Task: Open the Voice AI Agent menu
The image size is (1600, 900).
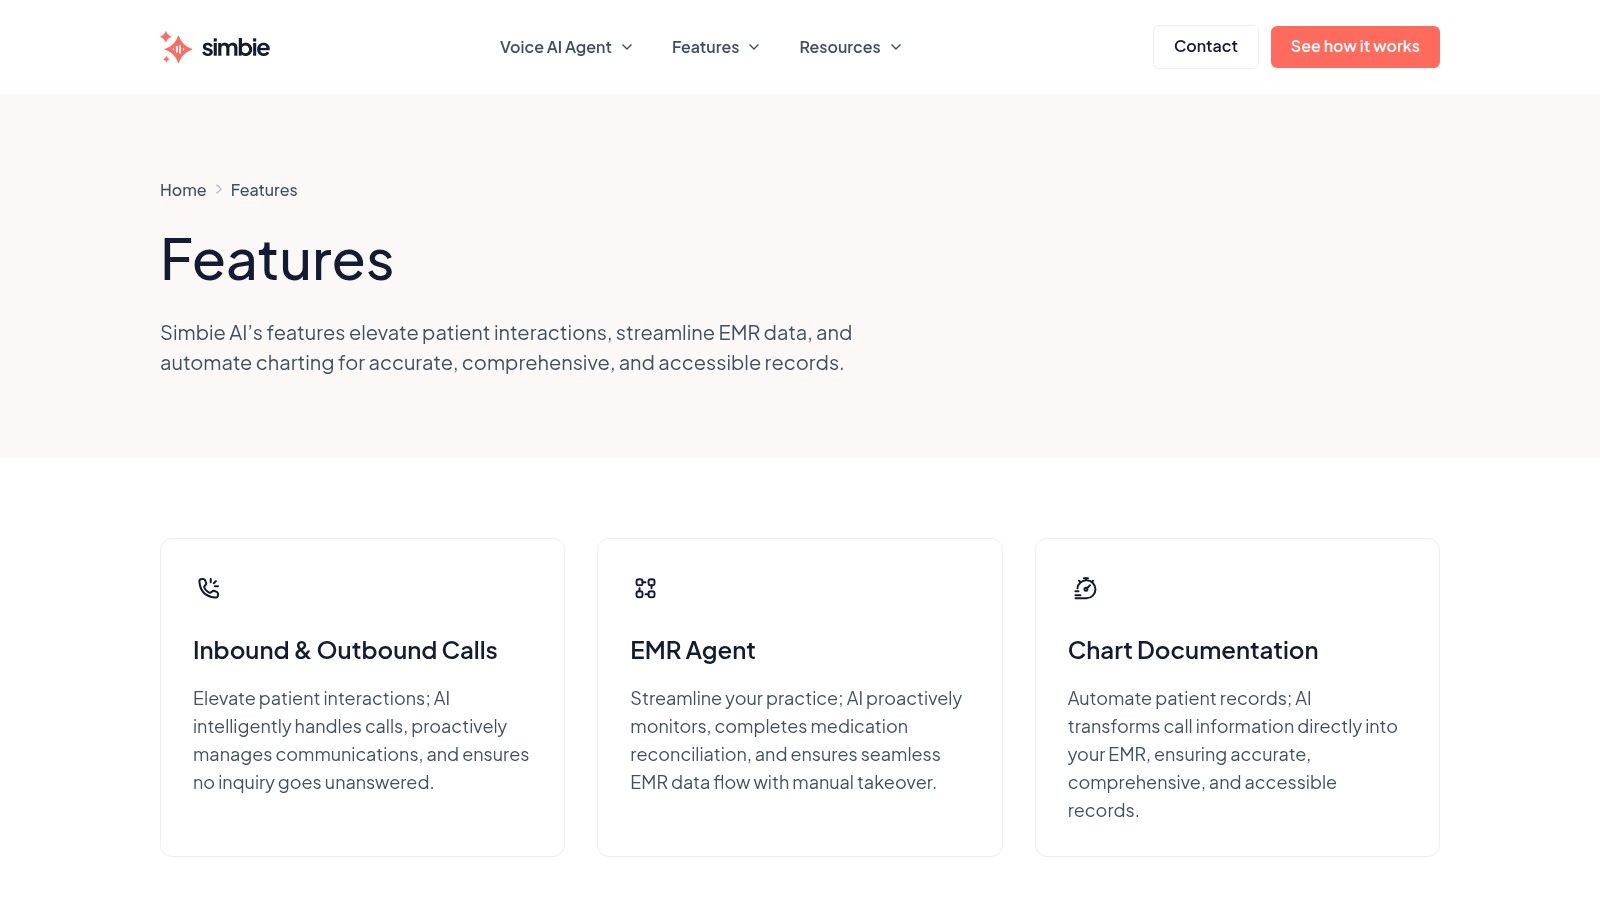Action: pyautogui.click(x=566, y=47)
